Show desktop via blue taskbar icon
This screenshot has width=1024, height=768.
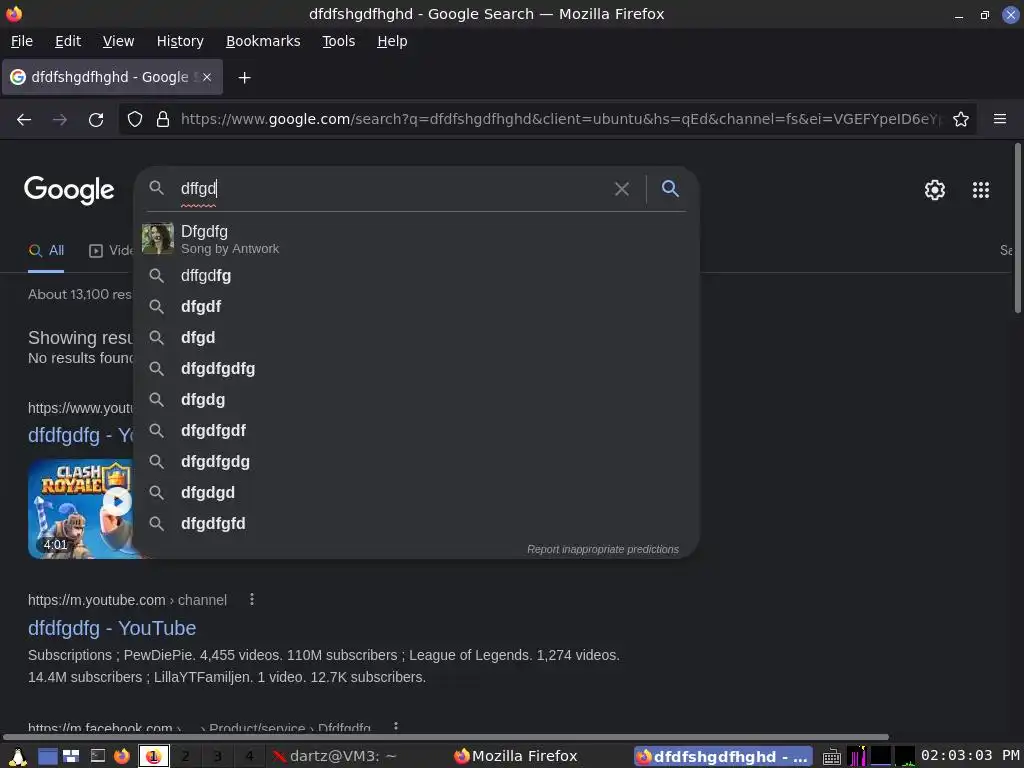point(48,756)
